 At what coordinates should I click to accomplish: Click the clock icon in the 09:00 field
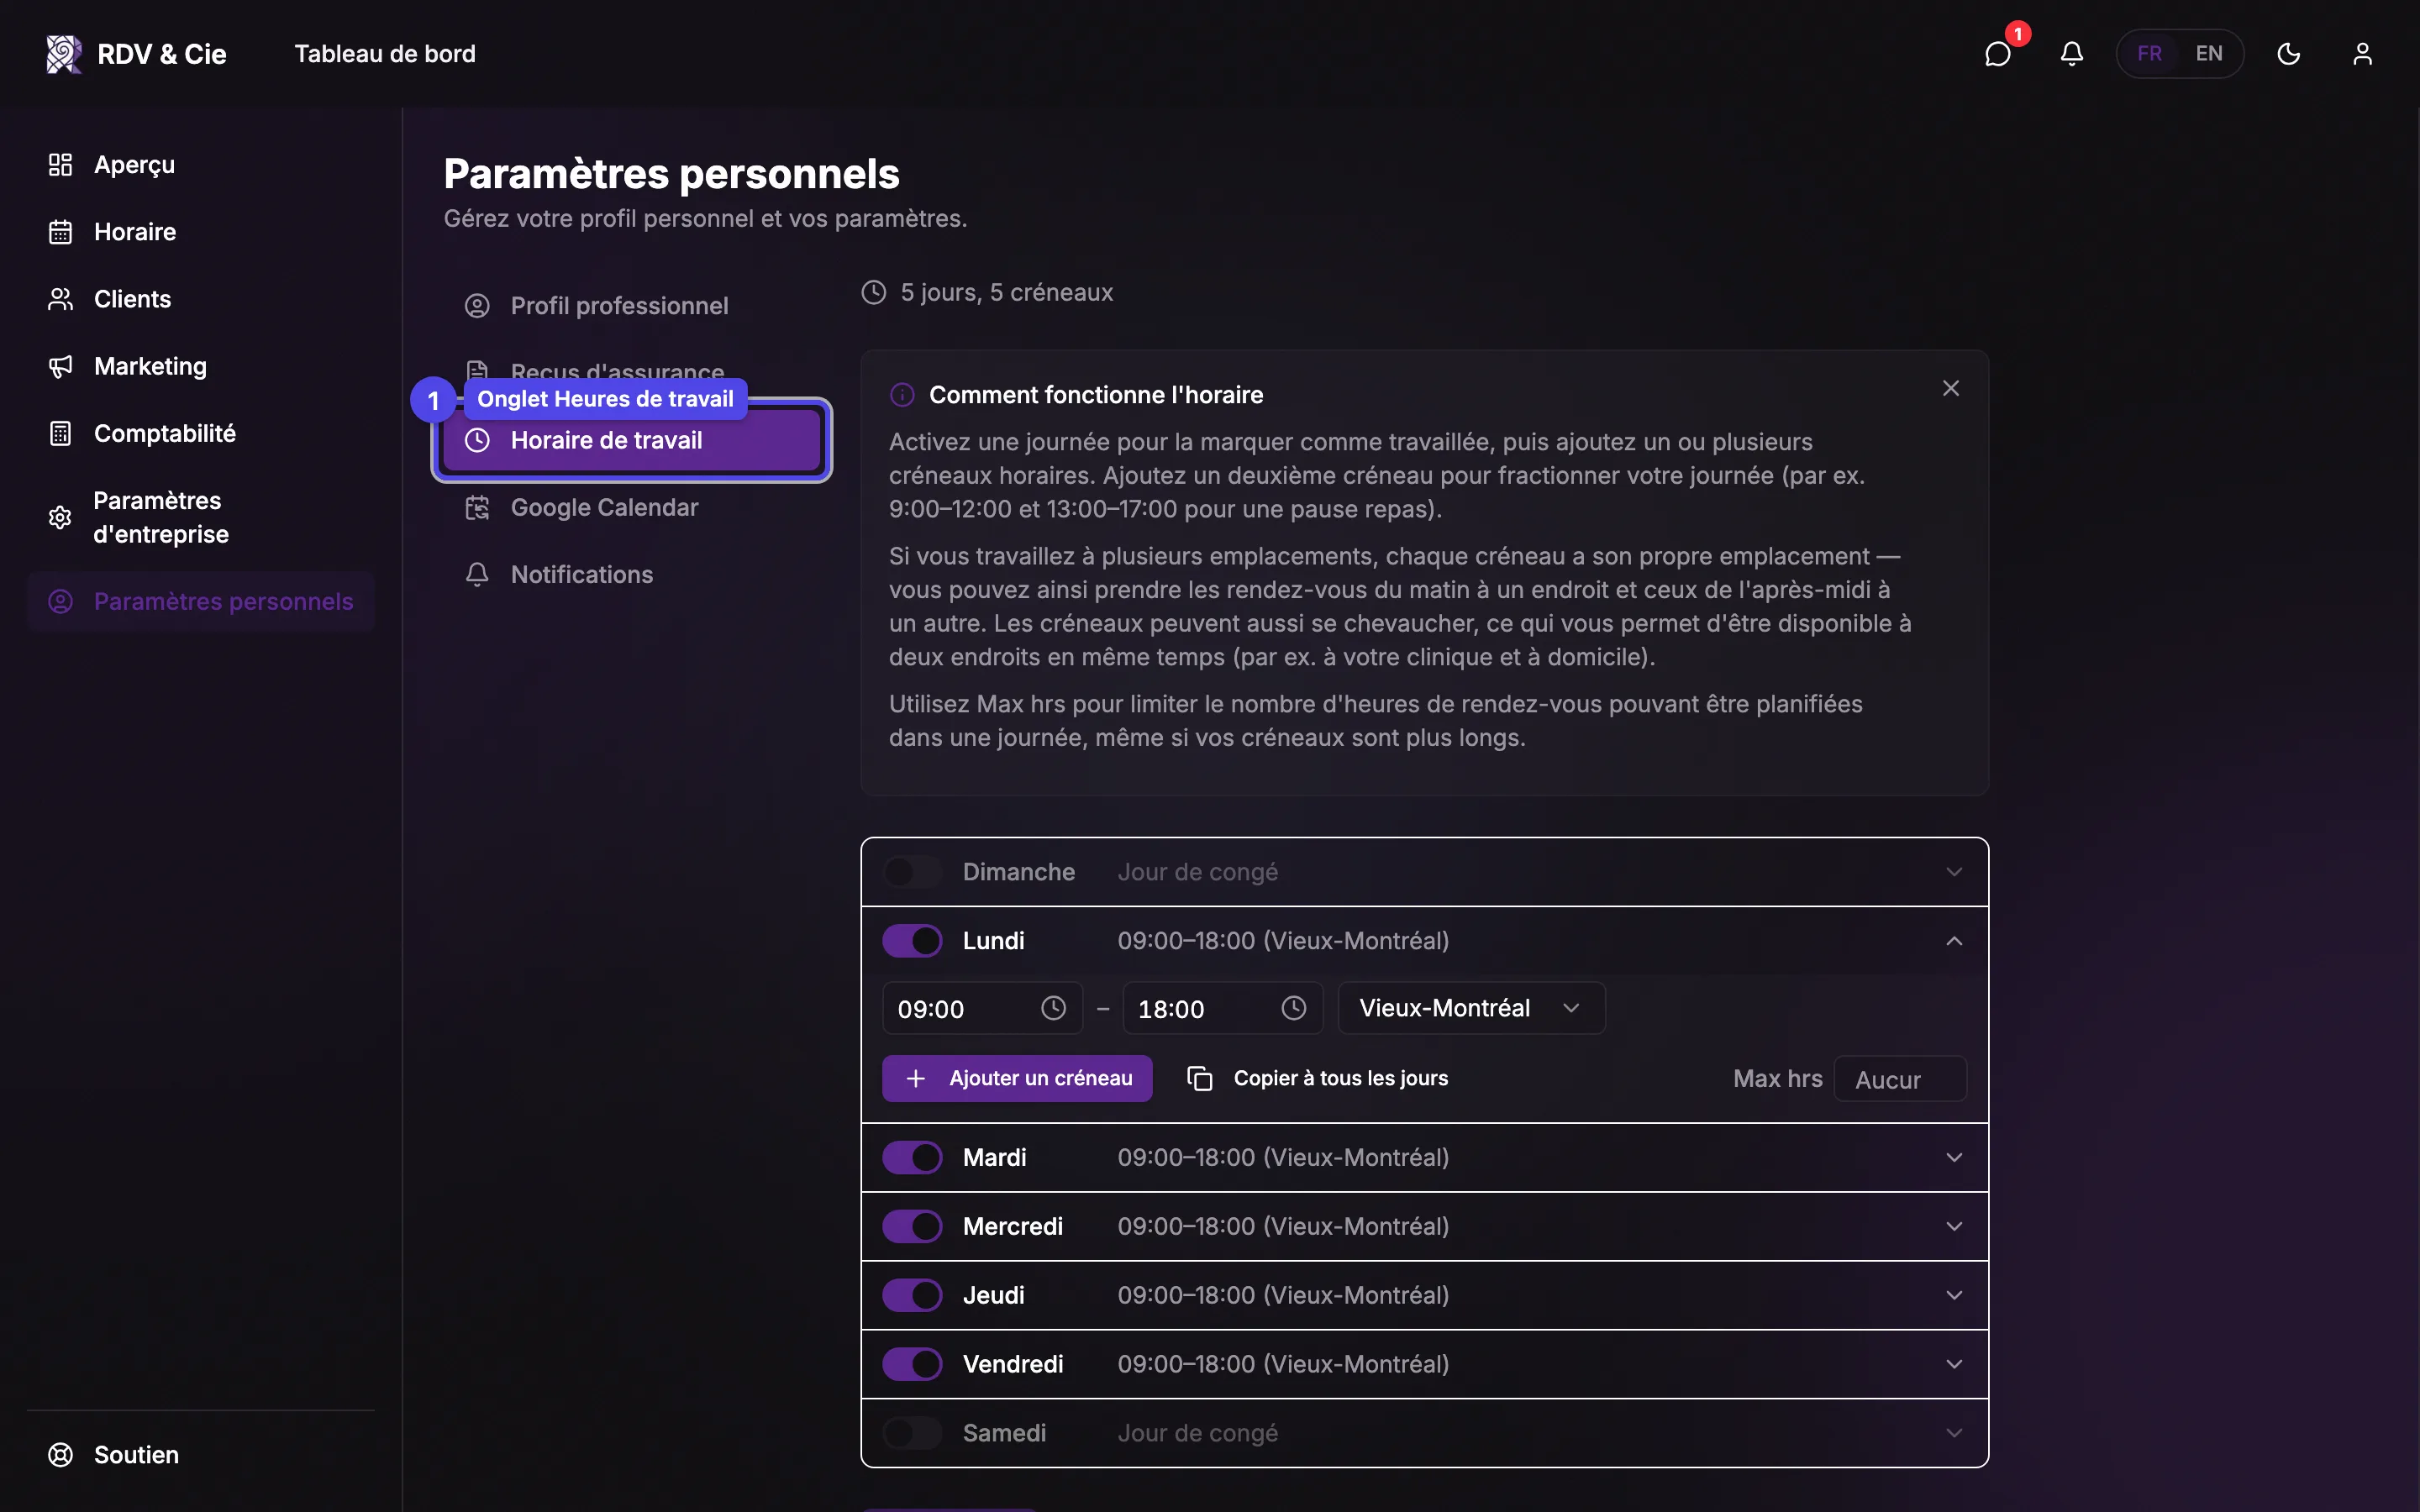click(x=1053, y=1008)
